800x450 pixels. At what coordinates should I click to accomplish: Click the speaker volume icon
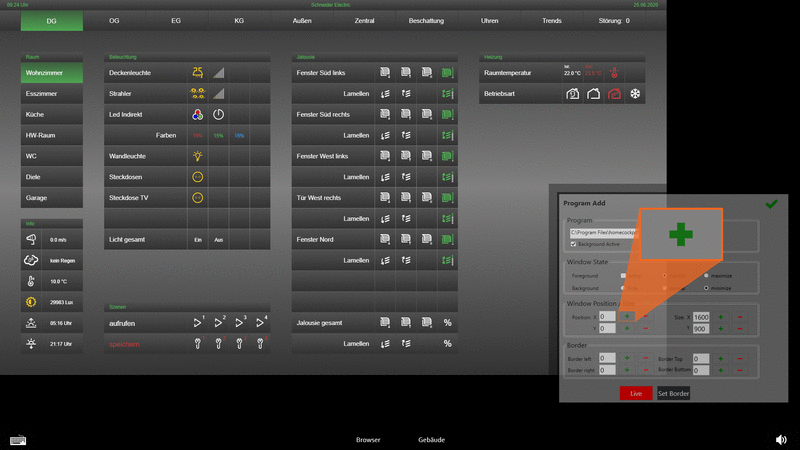(x=780, y=439)
